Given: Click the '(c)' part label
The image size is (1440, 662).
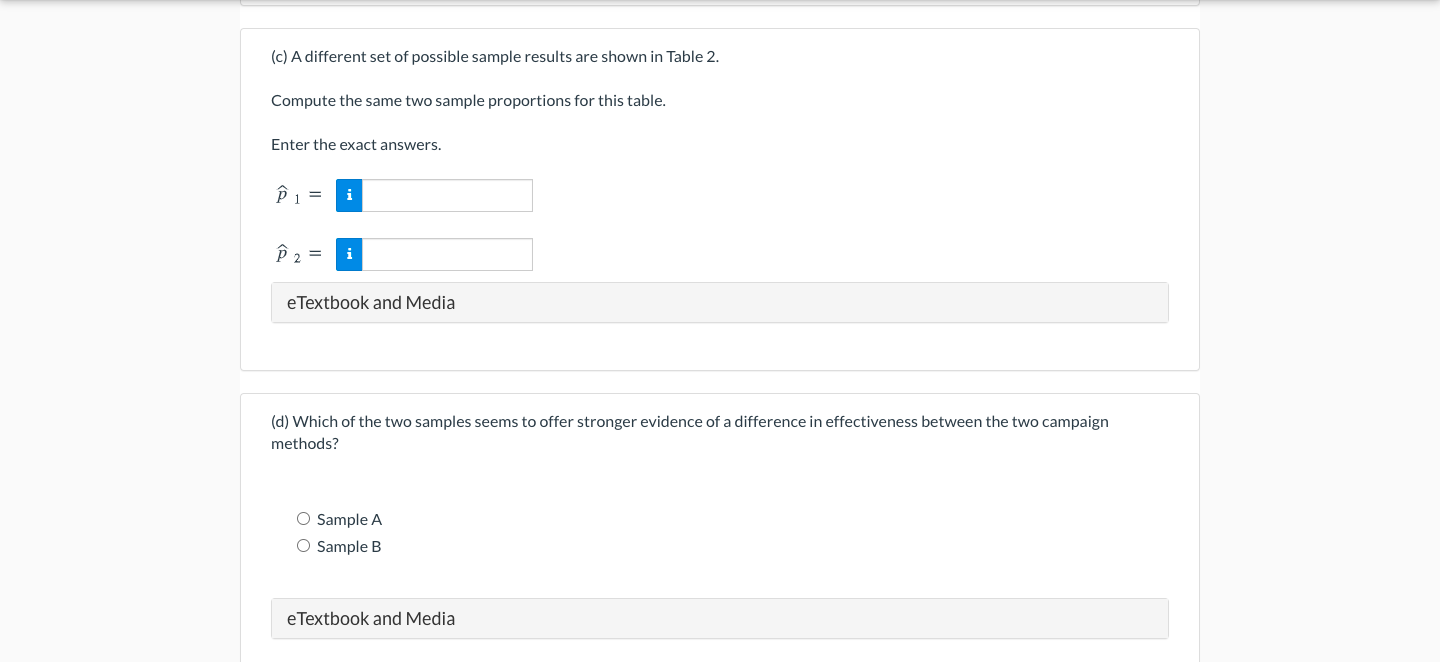Looking at the screenshot, I should tap(279, 57).
